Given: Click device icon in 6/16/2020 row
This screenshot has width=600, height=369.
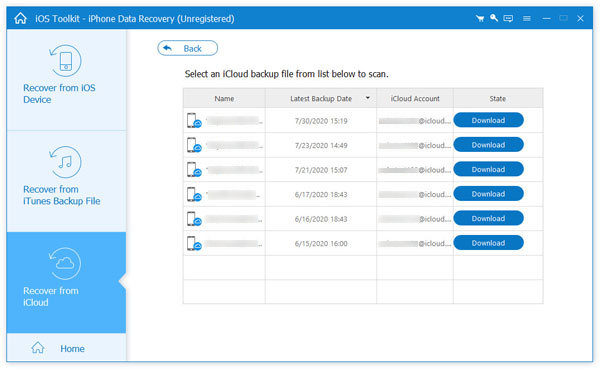Looking at the screenshot, I should pos(194,219).
